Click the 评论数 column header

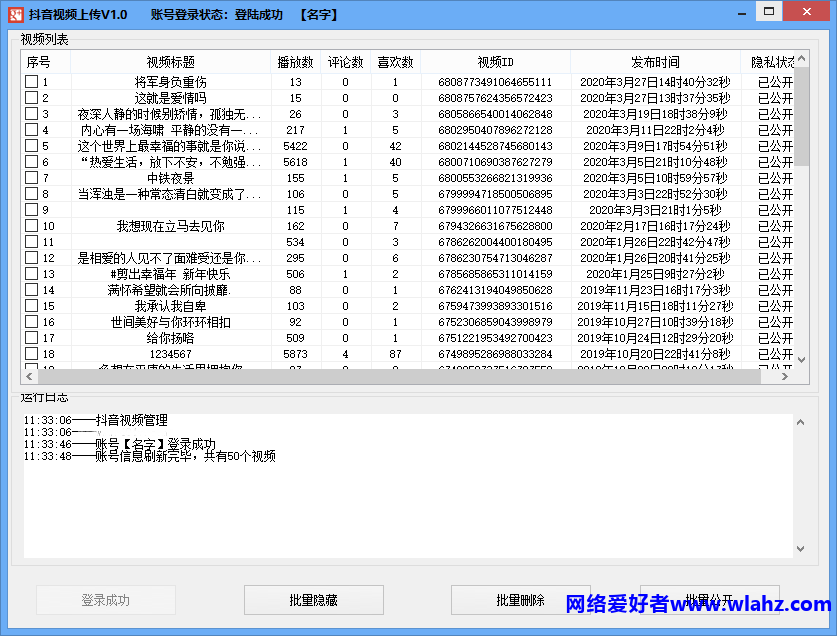click(x=345, y=62)
